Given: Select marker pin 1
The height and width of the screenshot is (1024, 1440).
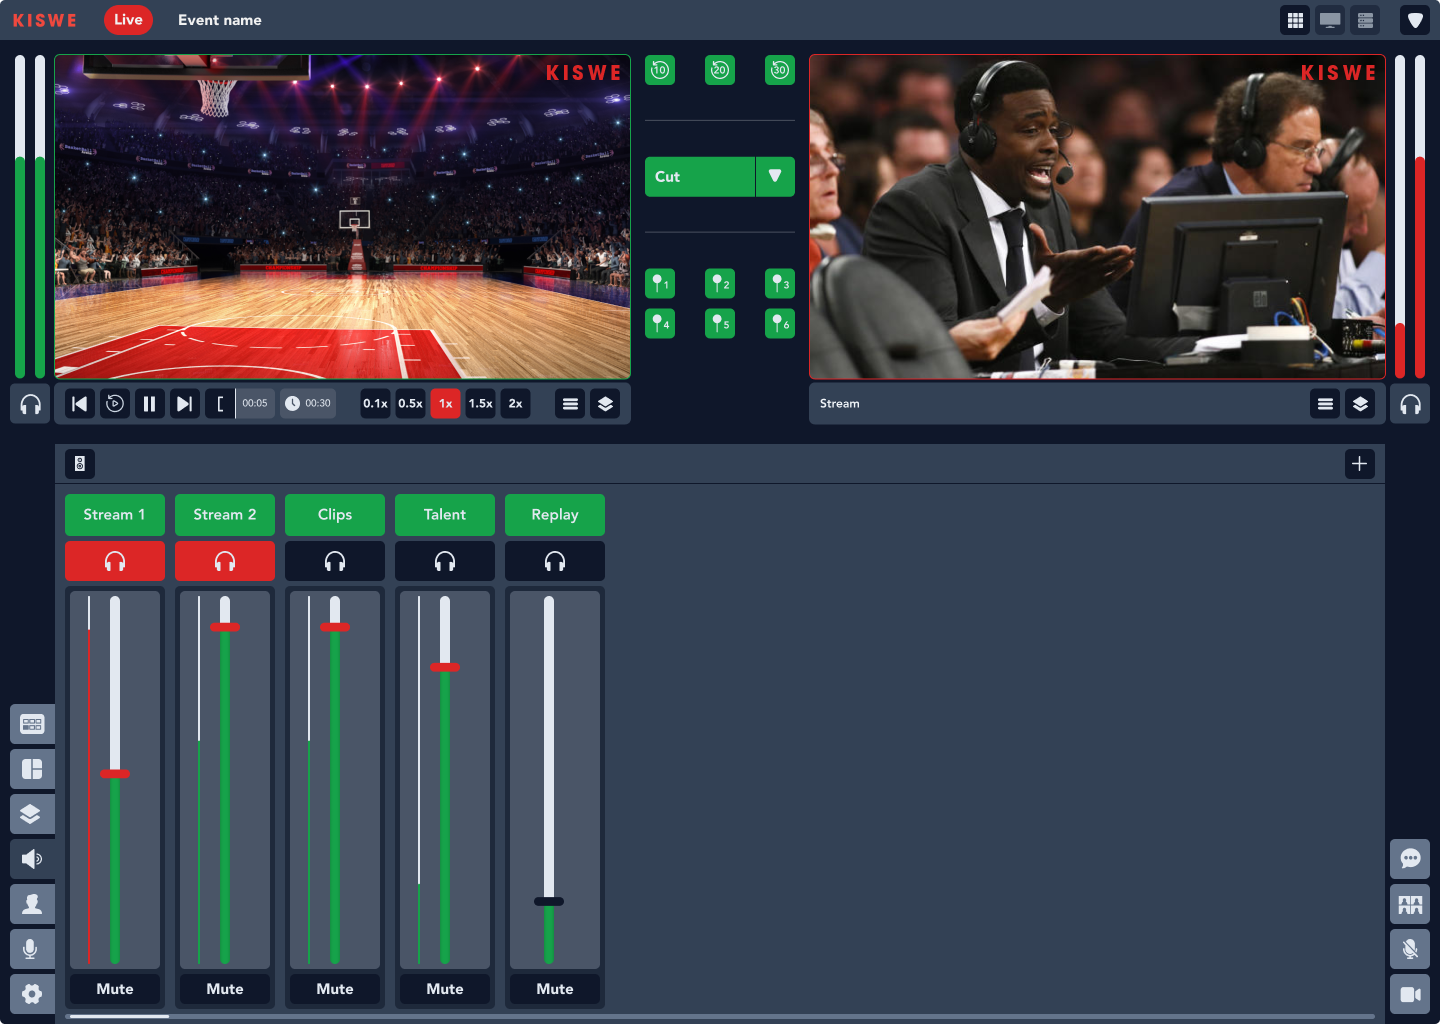Looking at the screenshot, I should [x=660, y=284].
